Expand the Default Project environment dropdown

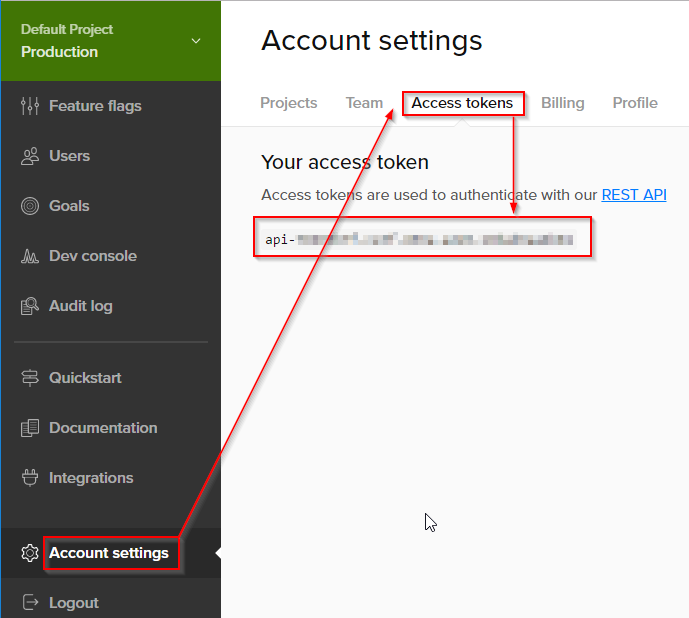coord(196,41)
